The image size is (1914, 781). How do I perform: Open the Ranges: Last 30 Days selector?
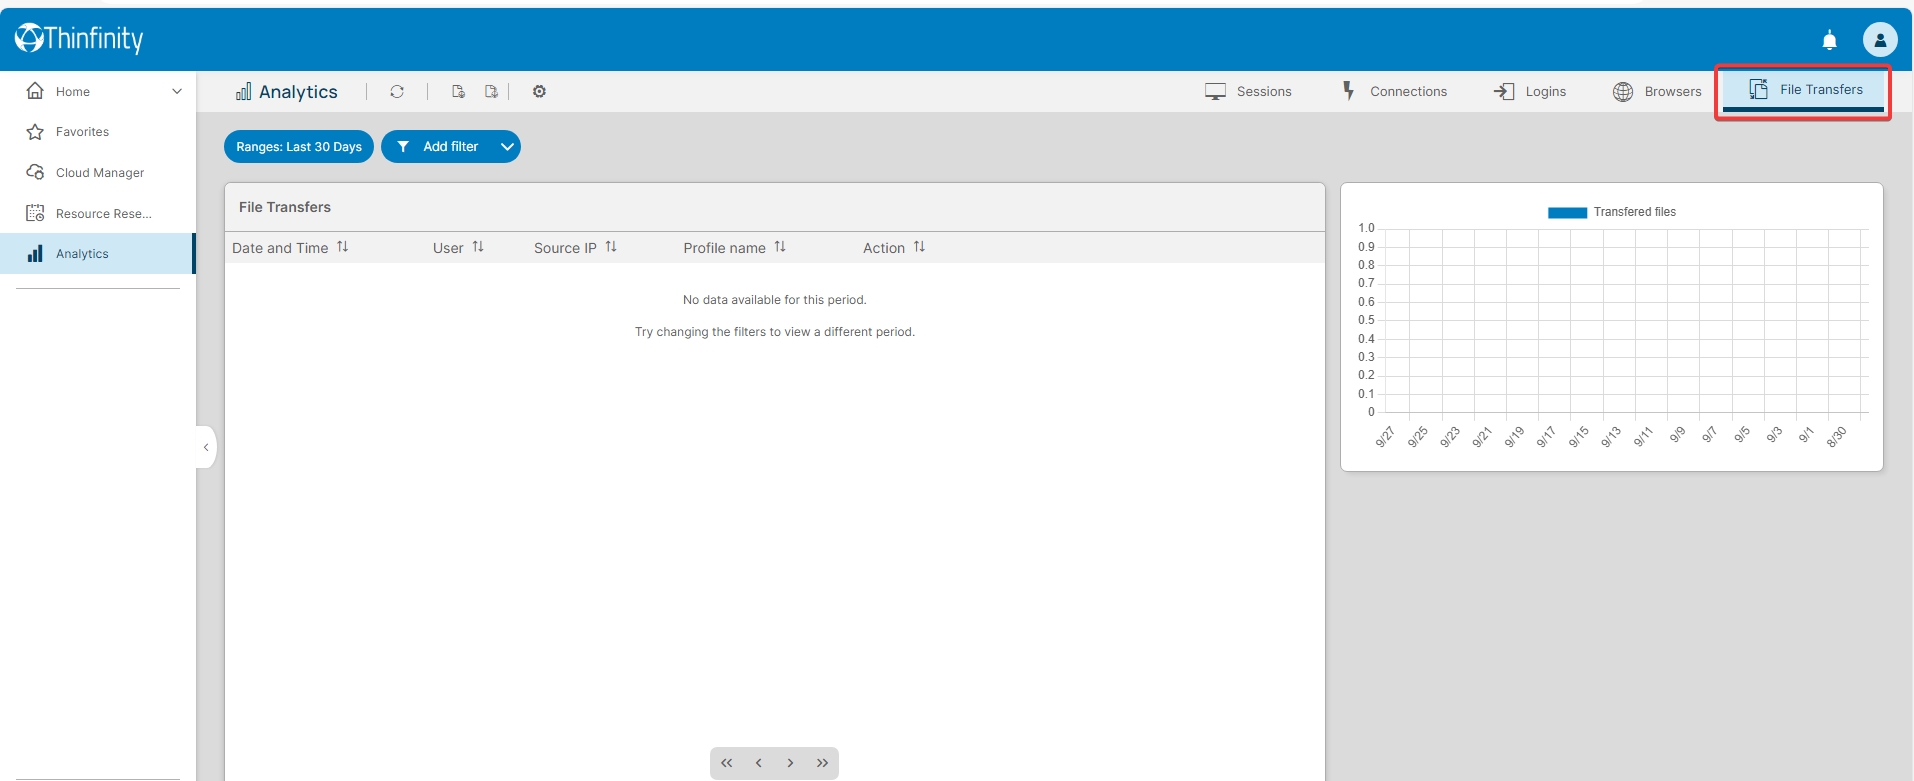click(299, 147)
